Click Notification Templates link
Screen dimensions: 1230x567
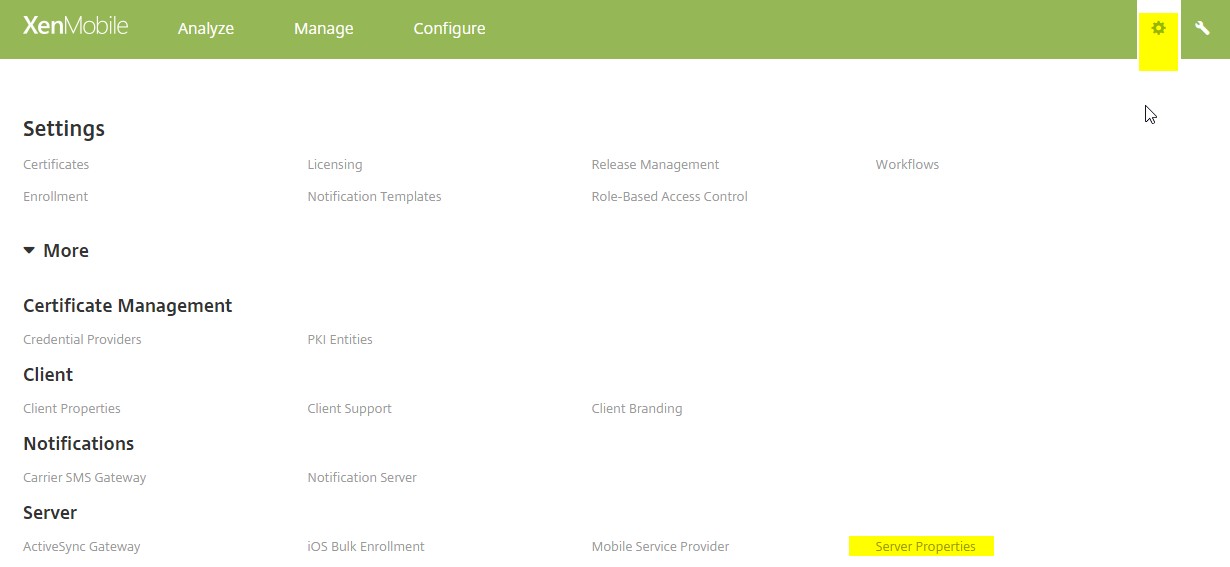pyautogui.click(x=374, y=197)
